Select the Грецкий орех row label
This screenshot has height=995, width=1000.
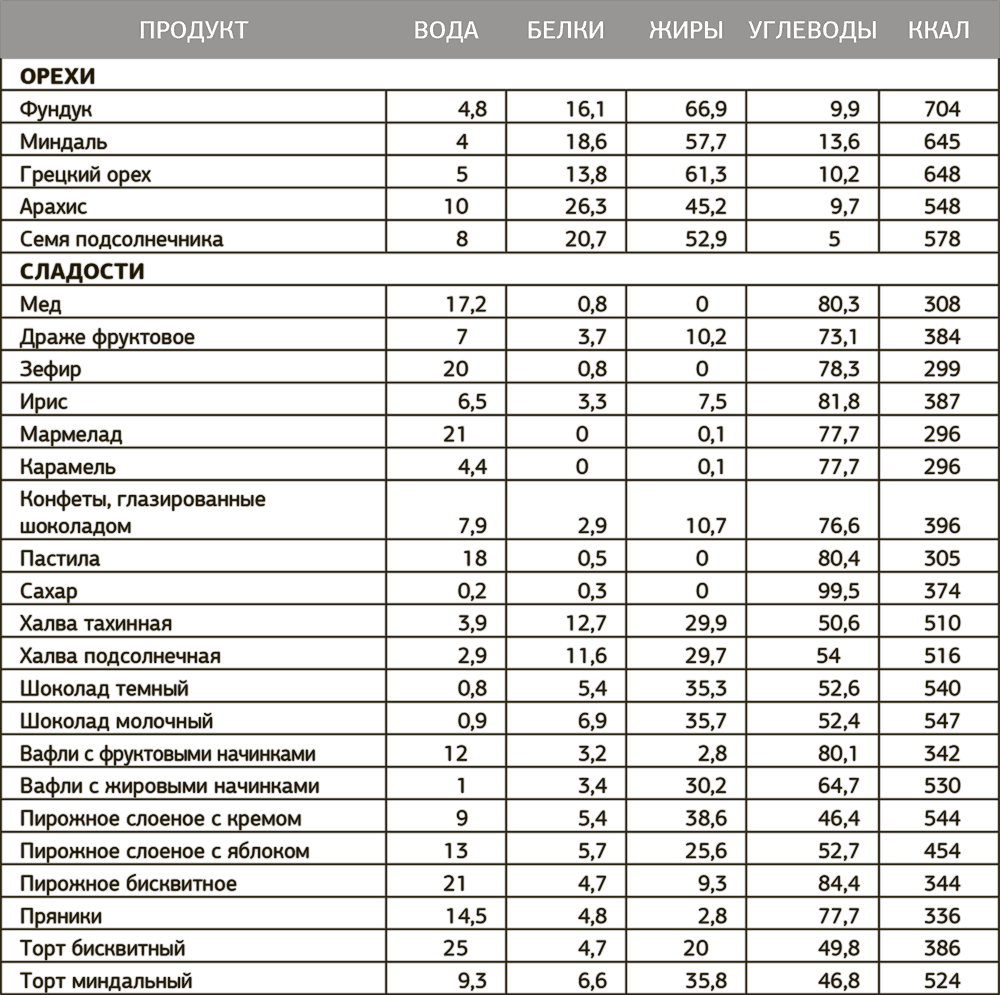pyautogui.click(x=85, y=174)
